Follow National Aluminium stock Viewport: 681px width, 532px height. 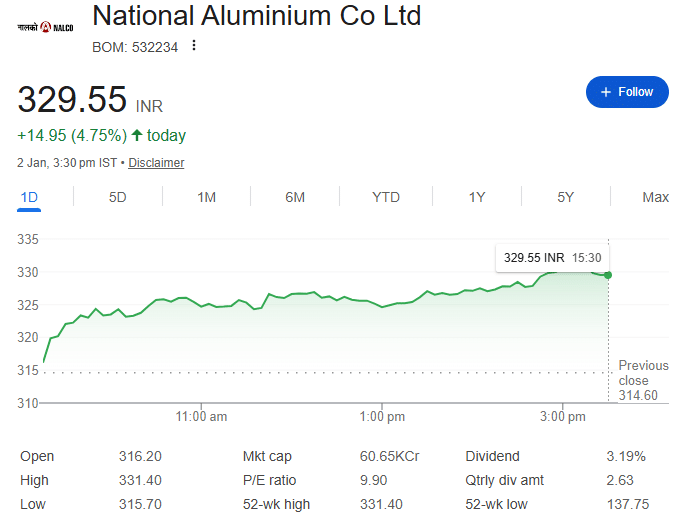tap(627, 92)
